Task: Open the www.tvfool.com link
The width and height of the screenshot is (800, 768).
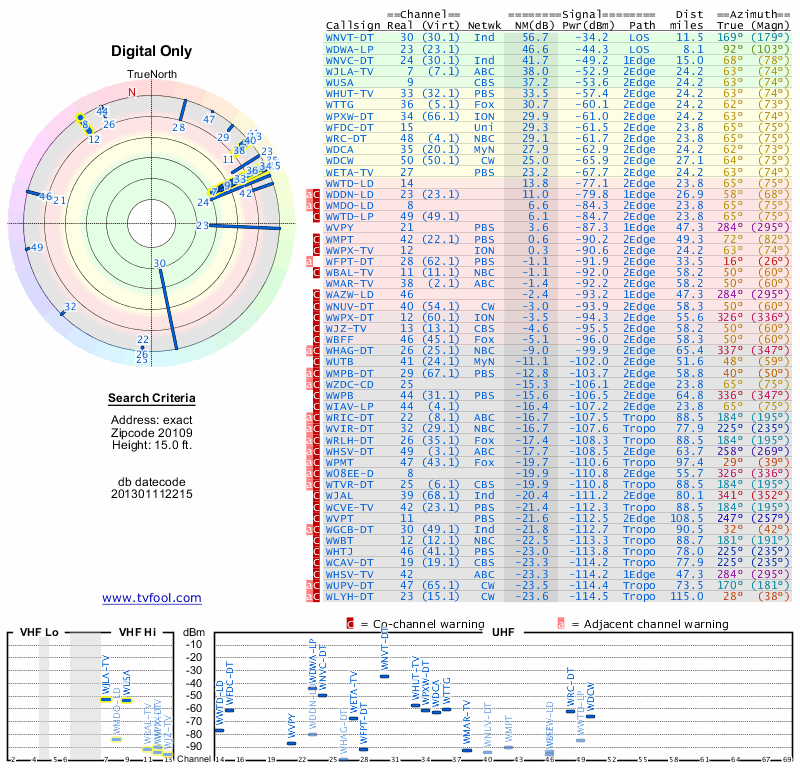Action: pos(152,598)
